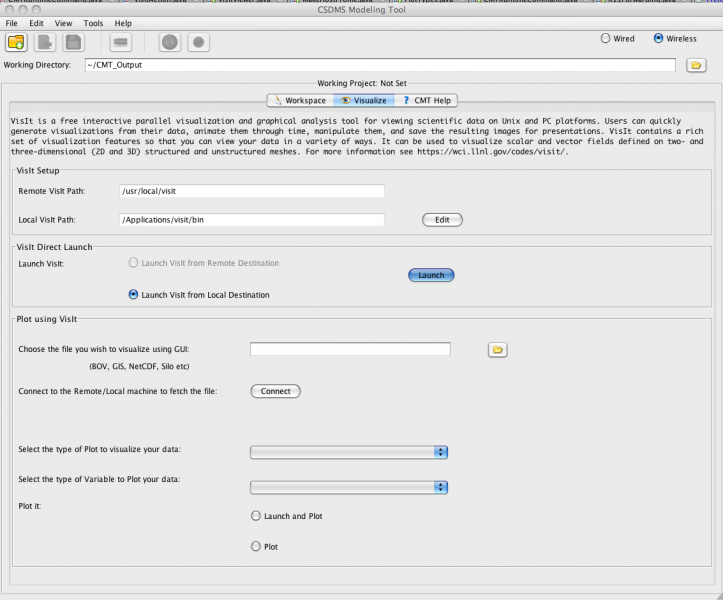
Task: Click the Connect button
Action: (275, 391)
